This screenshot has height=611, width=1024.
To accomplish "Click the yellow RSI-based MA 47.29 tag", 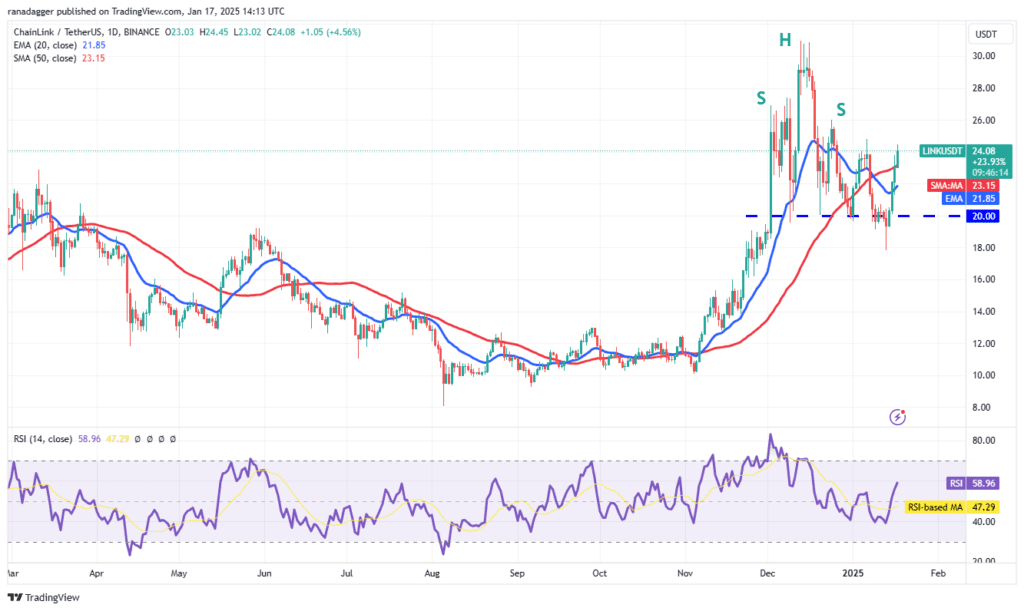I will tap(960, 508).
